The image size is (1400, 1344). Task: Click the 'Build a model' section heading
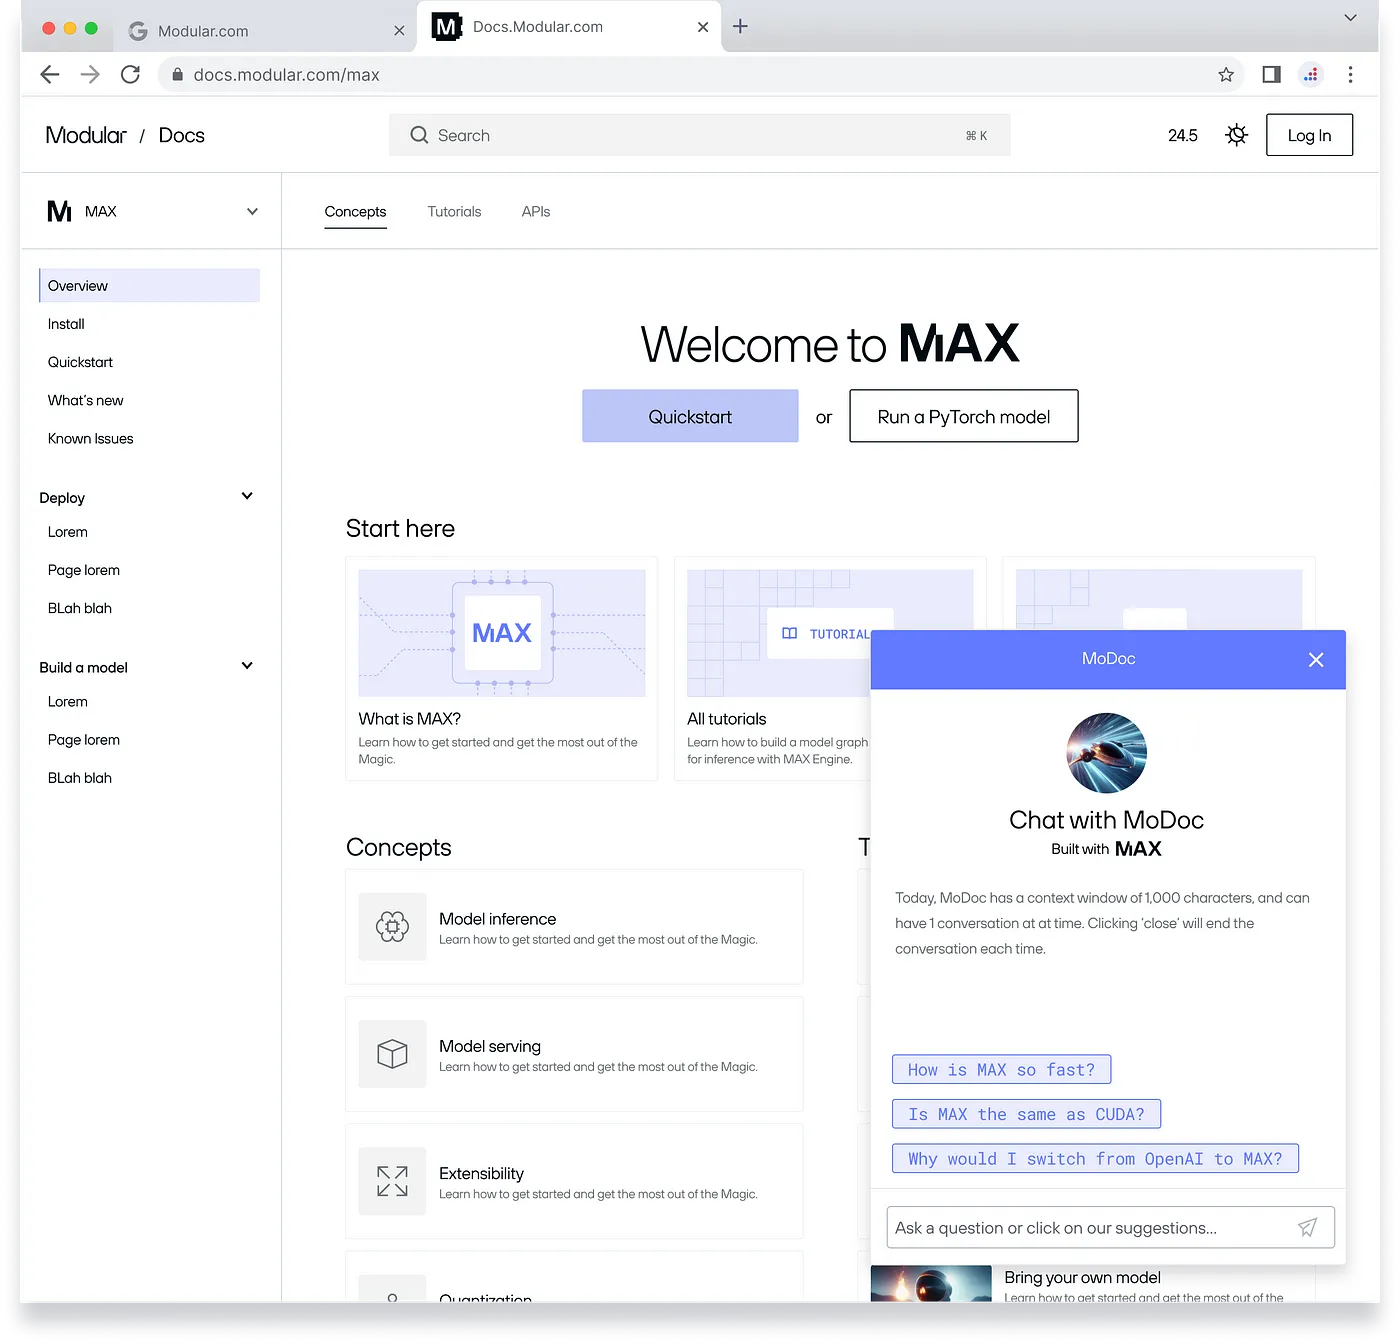pyautogui.click(x=83, y=668)
